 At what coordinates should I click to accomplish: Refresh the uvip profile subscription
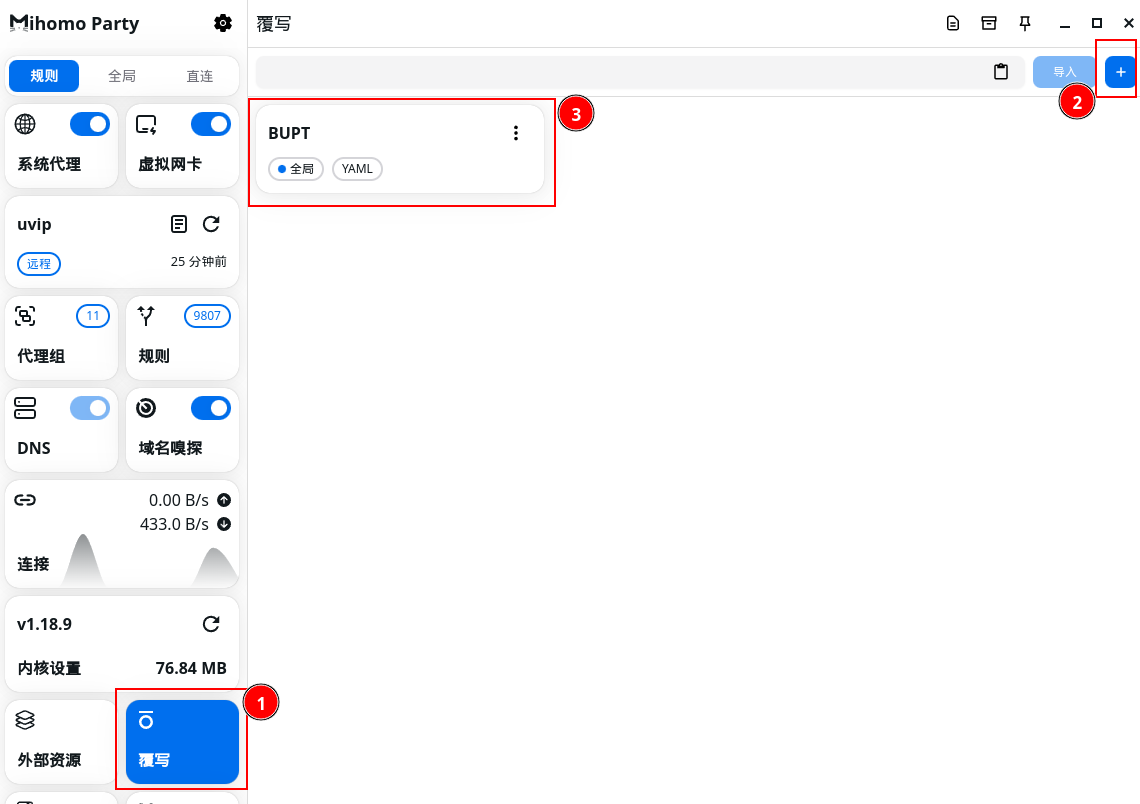click(x=211, y=224)
